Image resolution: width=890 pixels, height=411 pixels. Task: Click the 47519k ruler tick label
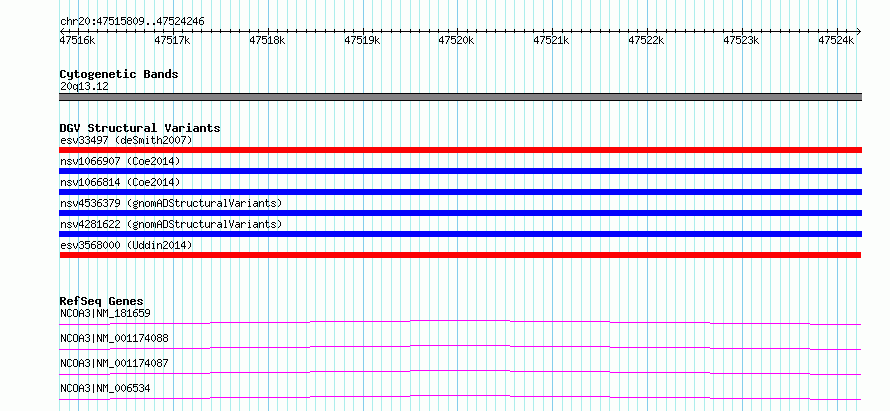click(x=362, y=40)
